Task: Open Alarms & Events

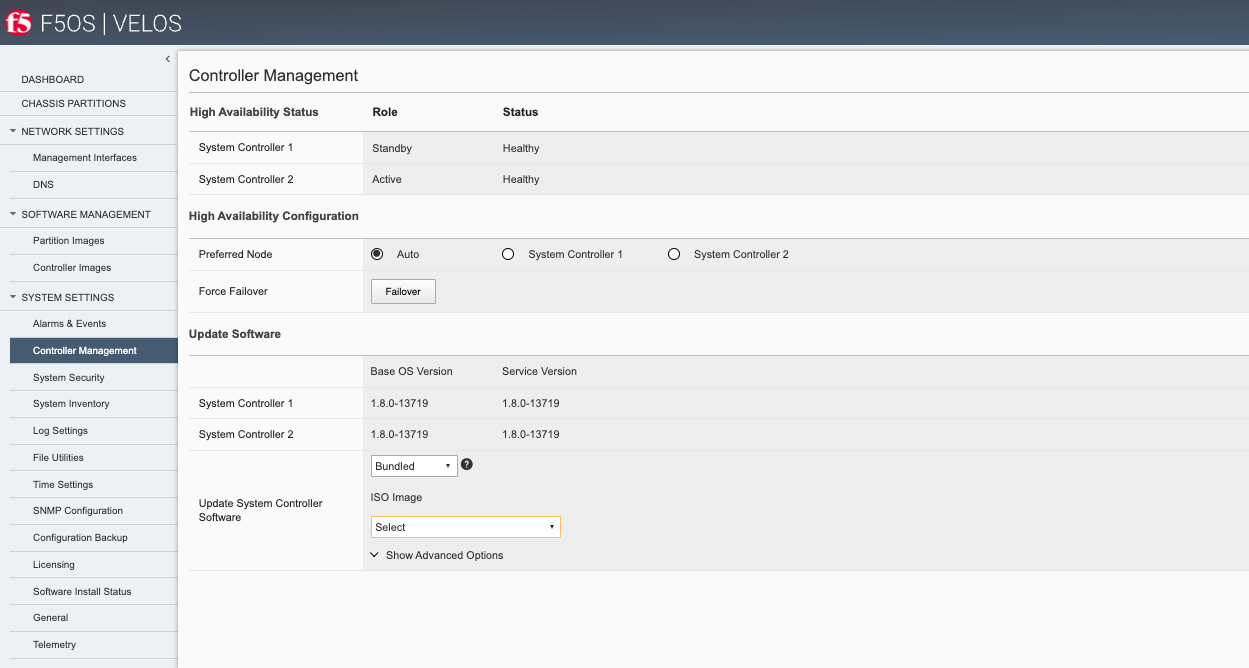Action: (69, 323)
